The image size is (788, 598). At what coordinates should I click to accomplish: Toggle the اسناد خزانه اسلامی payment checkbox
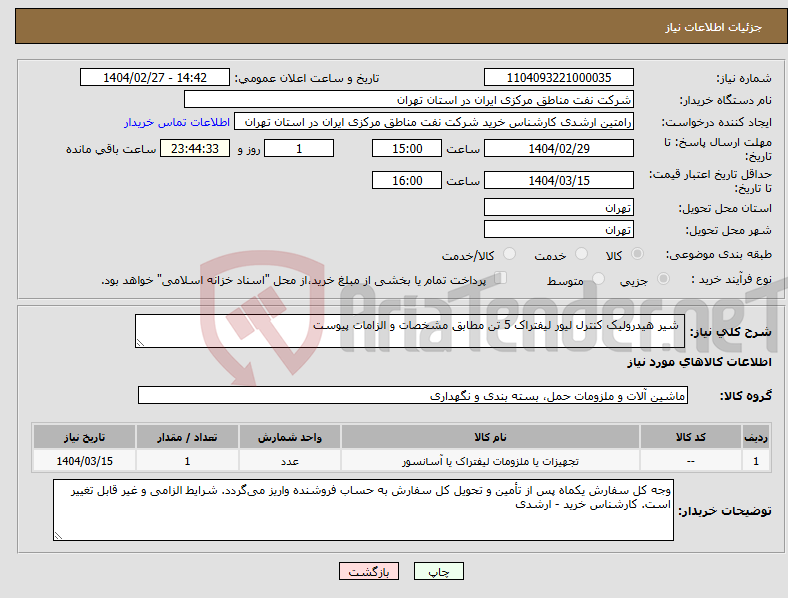click(501, 278)
